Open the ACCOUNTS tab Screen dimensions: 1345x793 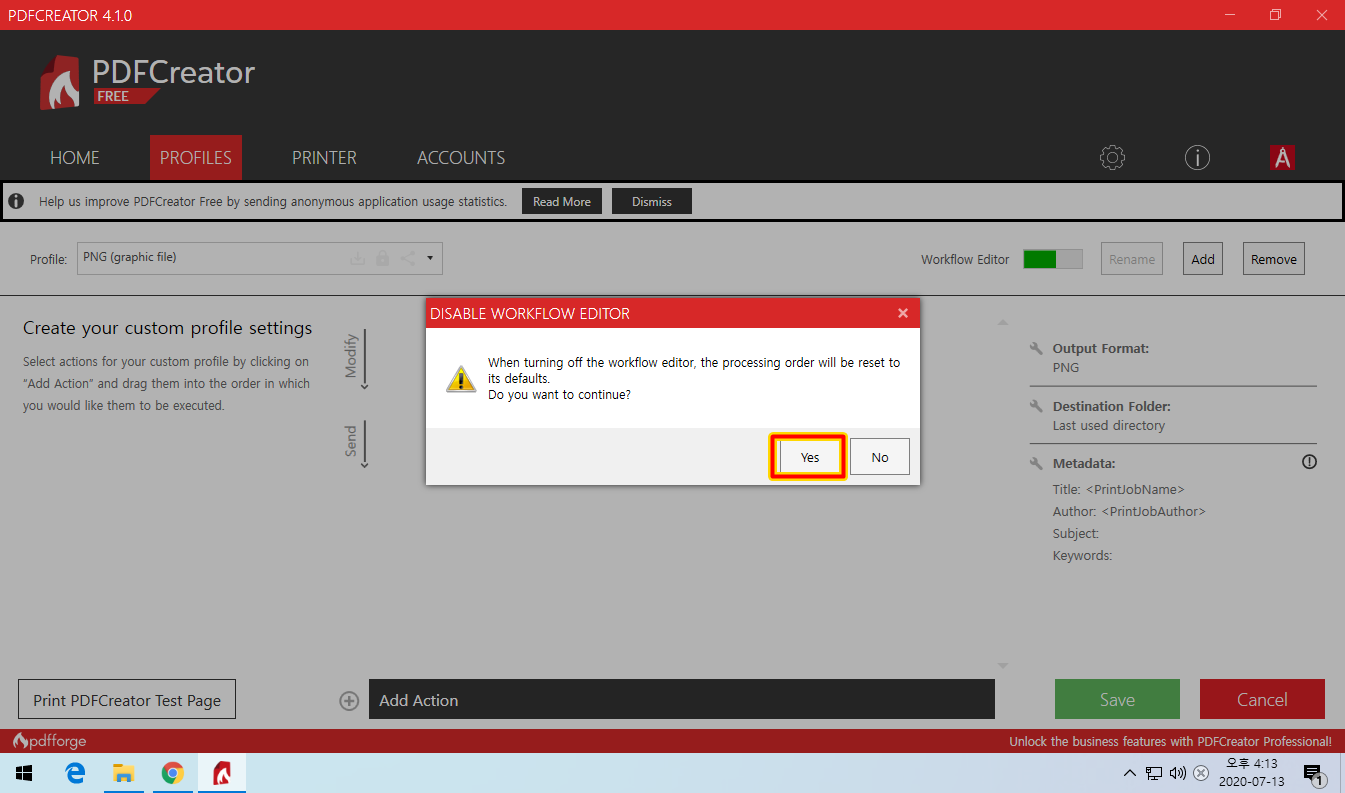pyautogui.click(x=461, y=158)
